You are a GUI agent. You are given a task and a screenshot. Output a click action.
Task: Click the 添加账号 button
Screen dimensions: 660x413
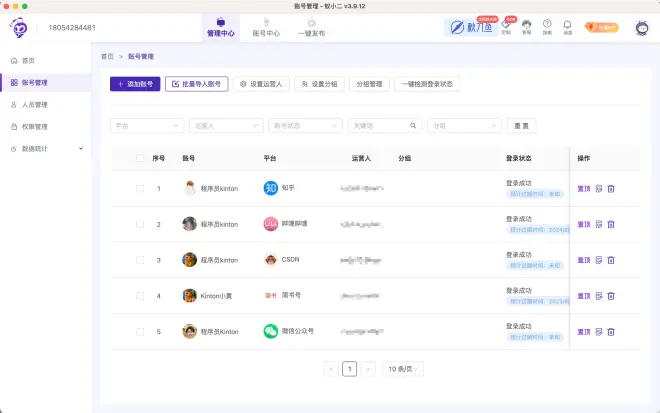pos(134,84)
